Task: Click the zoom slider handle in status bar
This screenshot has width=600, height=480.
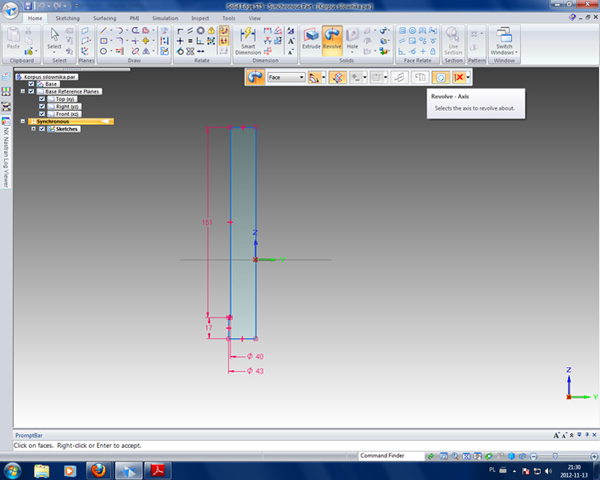Action: (x=555, y=456)
